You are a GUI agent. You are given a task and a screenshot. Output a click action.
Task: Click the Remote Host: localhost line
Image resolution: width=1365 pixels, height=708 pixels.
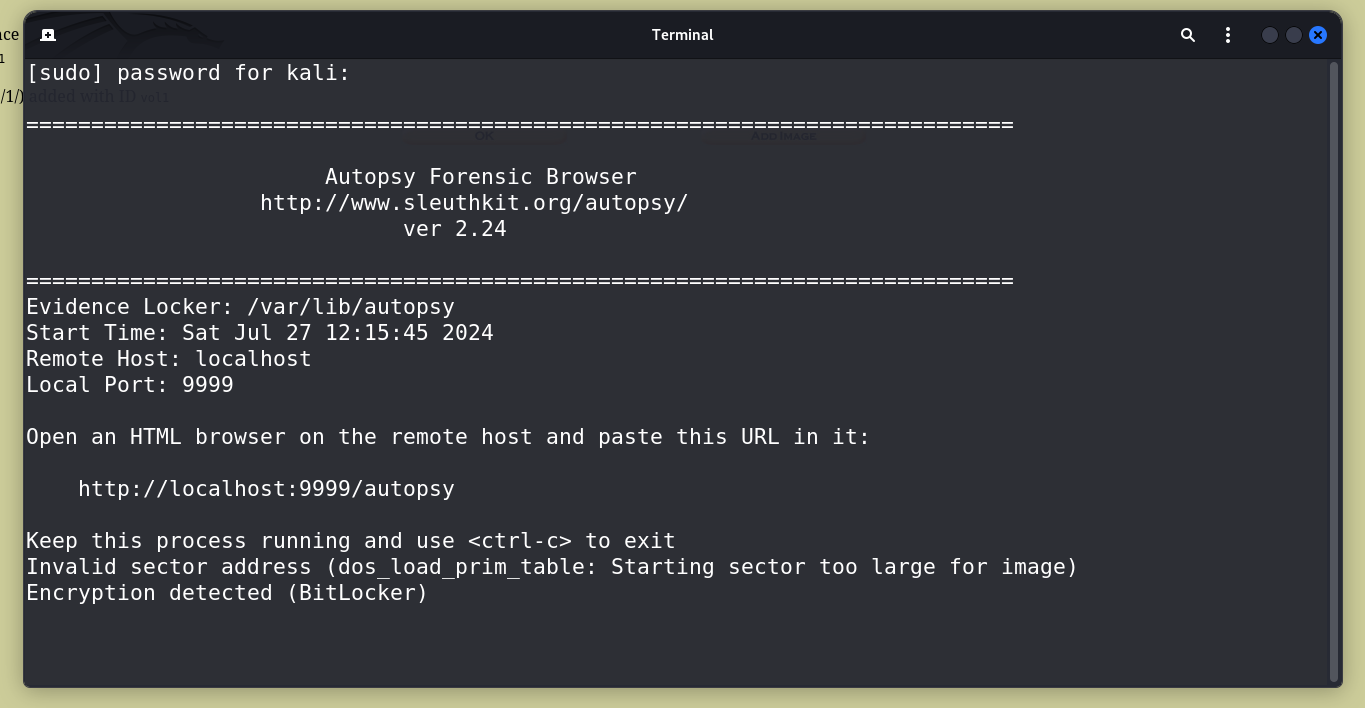[x=168, y=359]
